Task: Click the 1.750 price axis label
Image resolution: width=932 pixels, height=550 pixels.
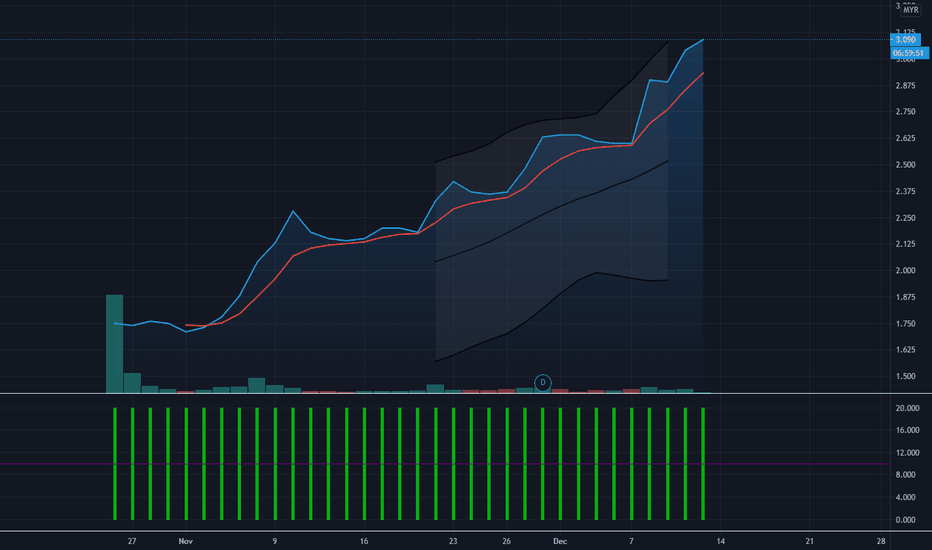Action: 905,324
